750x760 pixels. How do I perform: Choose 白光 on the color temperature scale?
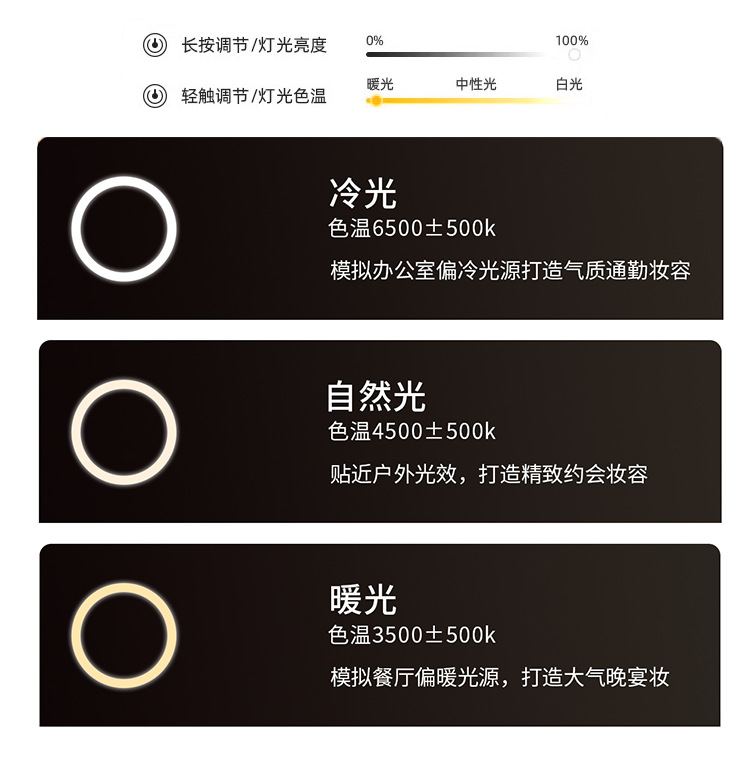[x=569, y=84]
